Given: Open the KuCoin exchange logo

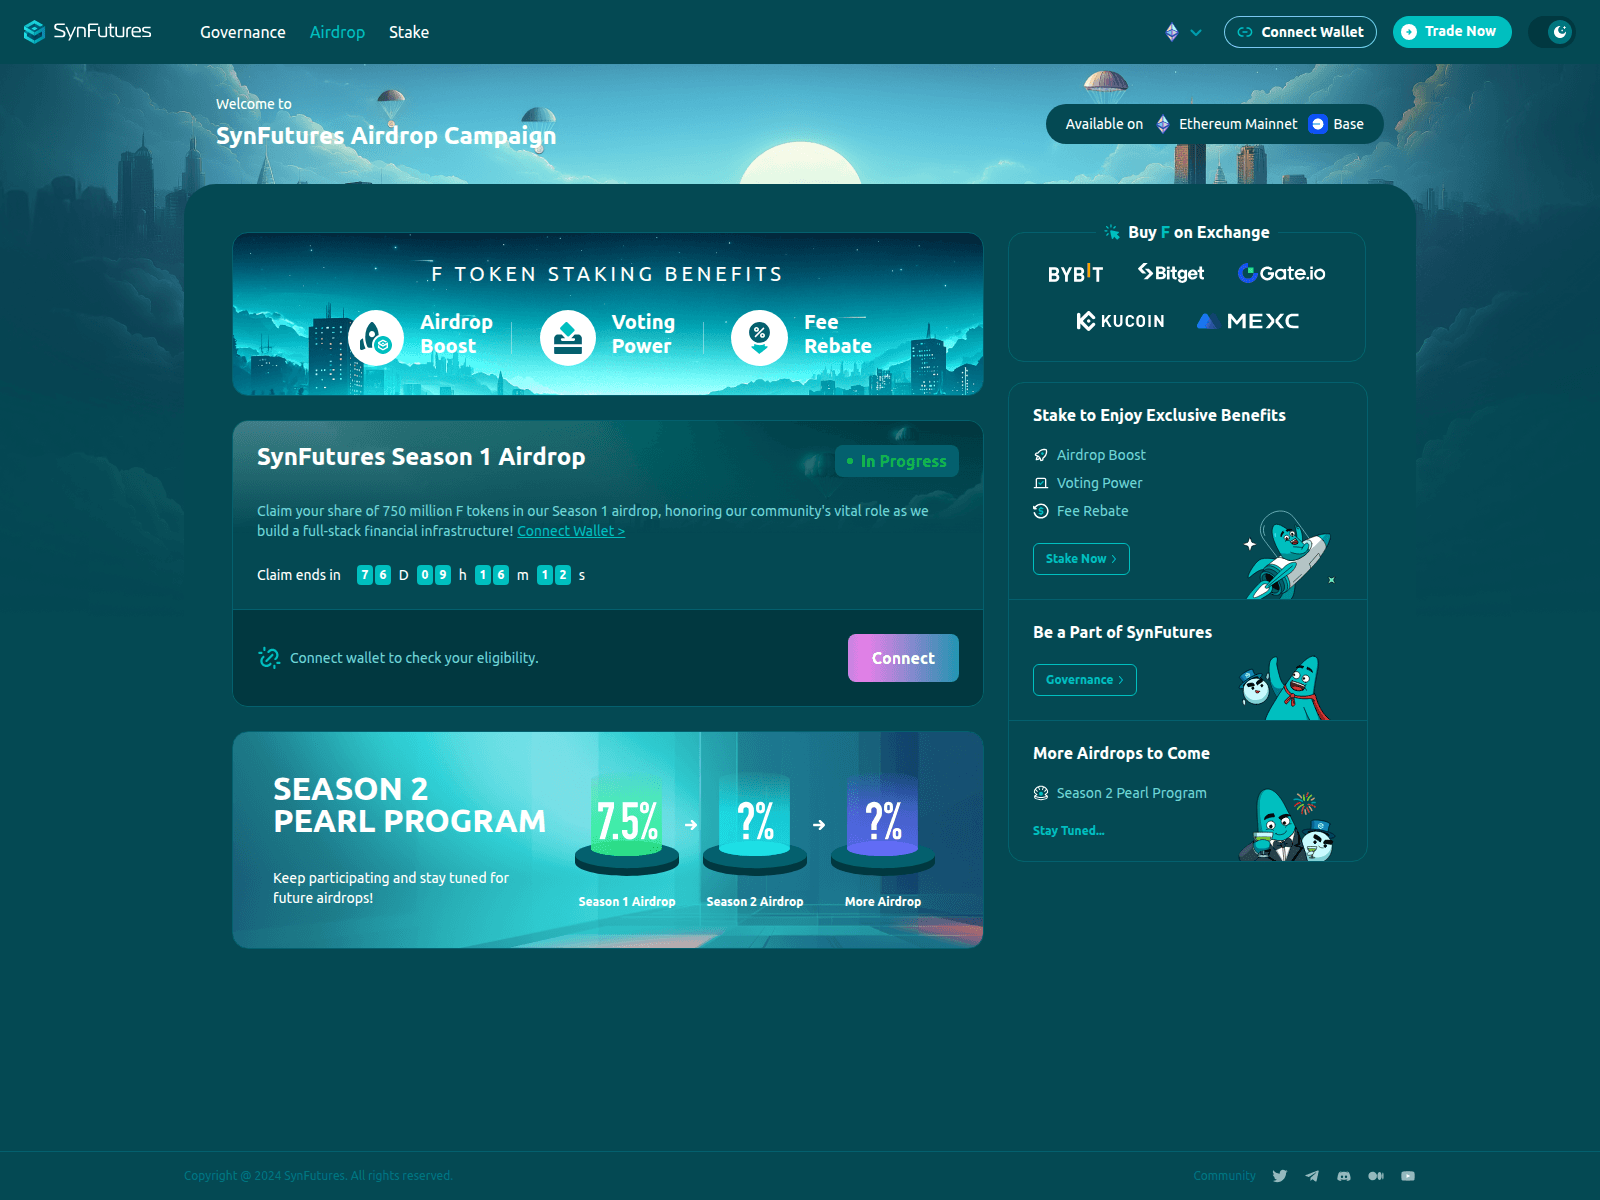Looking at the screenshot, I should (1120, 321).
